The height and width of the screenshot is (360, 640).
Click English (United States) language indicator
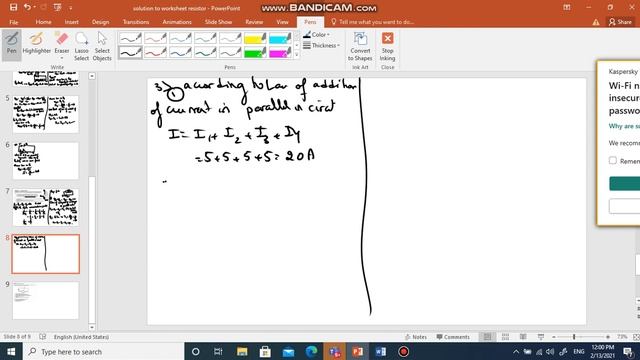(x=81, y=337)
